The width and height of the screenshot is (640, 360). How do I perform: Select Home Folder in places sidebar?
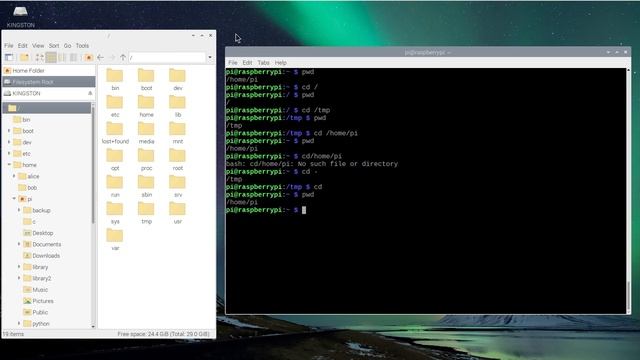[x=49, y=71]
